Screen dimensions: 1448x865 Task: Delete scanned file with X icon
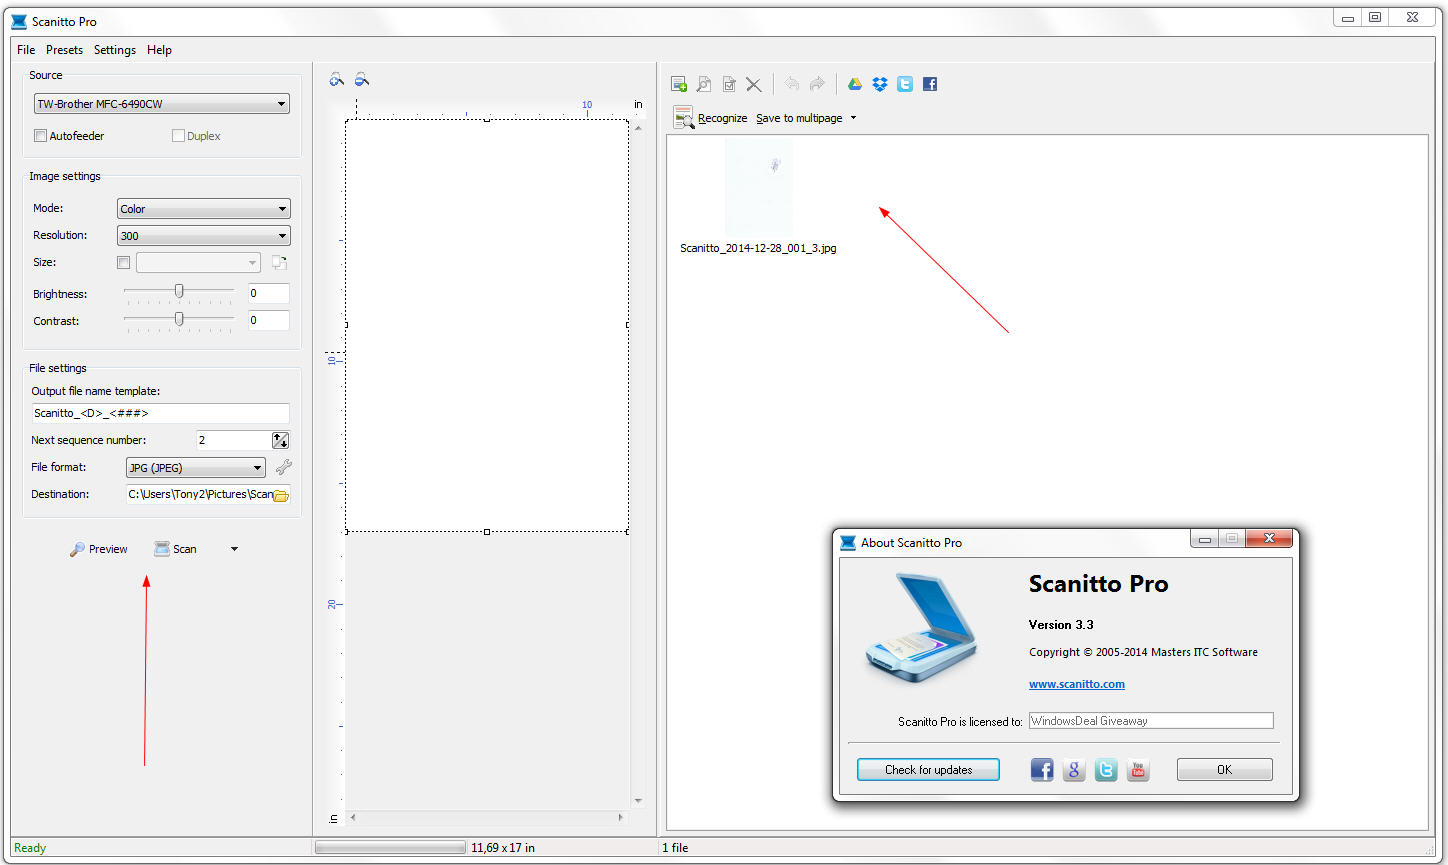pos(754,84)
